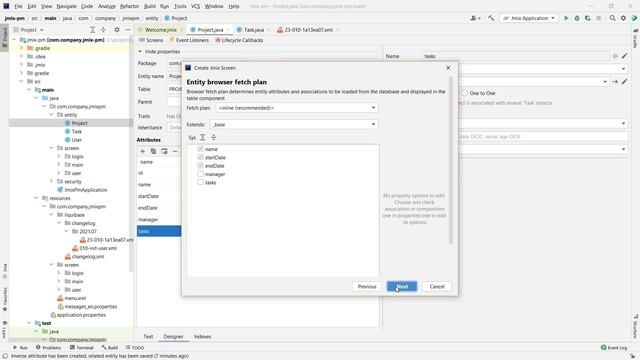Viewport: 640px width, 360px height.
Task: Open the Event Log in the status bar
Action: point(614,348)
